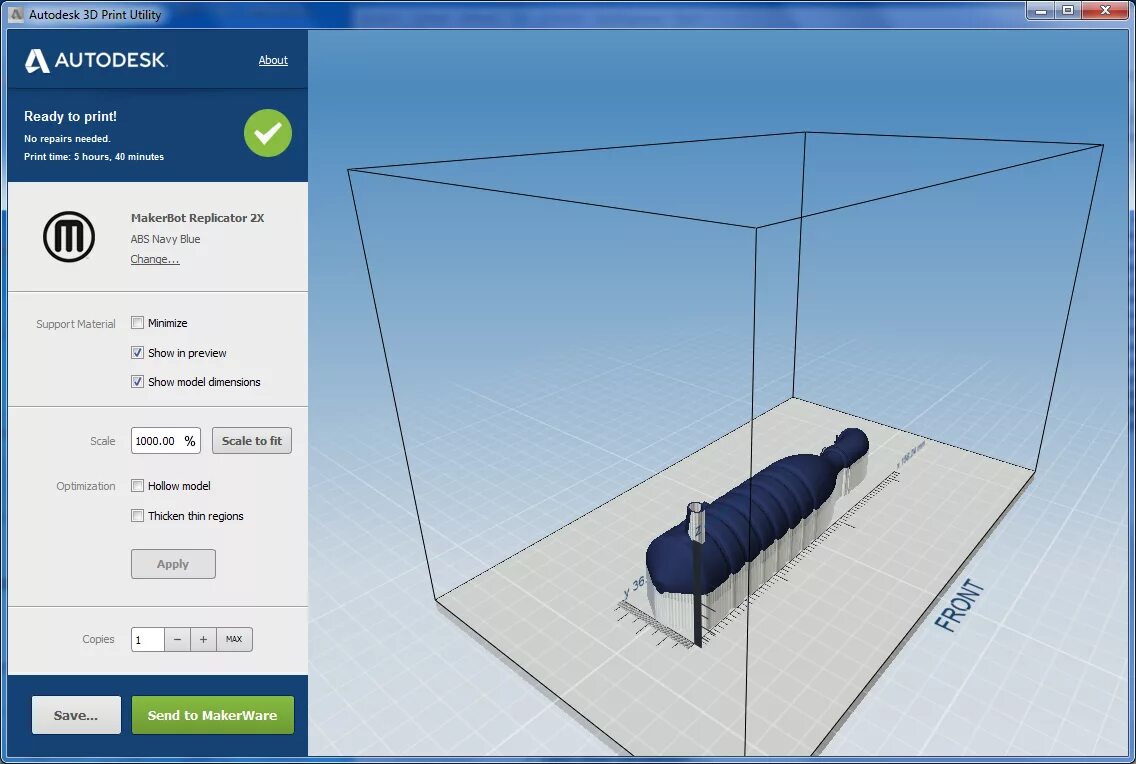This screenshot has height=764, width=1136.
Task: Click the Apply button
Action: click(x=173, y=564)
